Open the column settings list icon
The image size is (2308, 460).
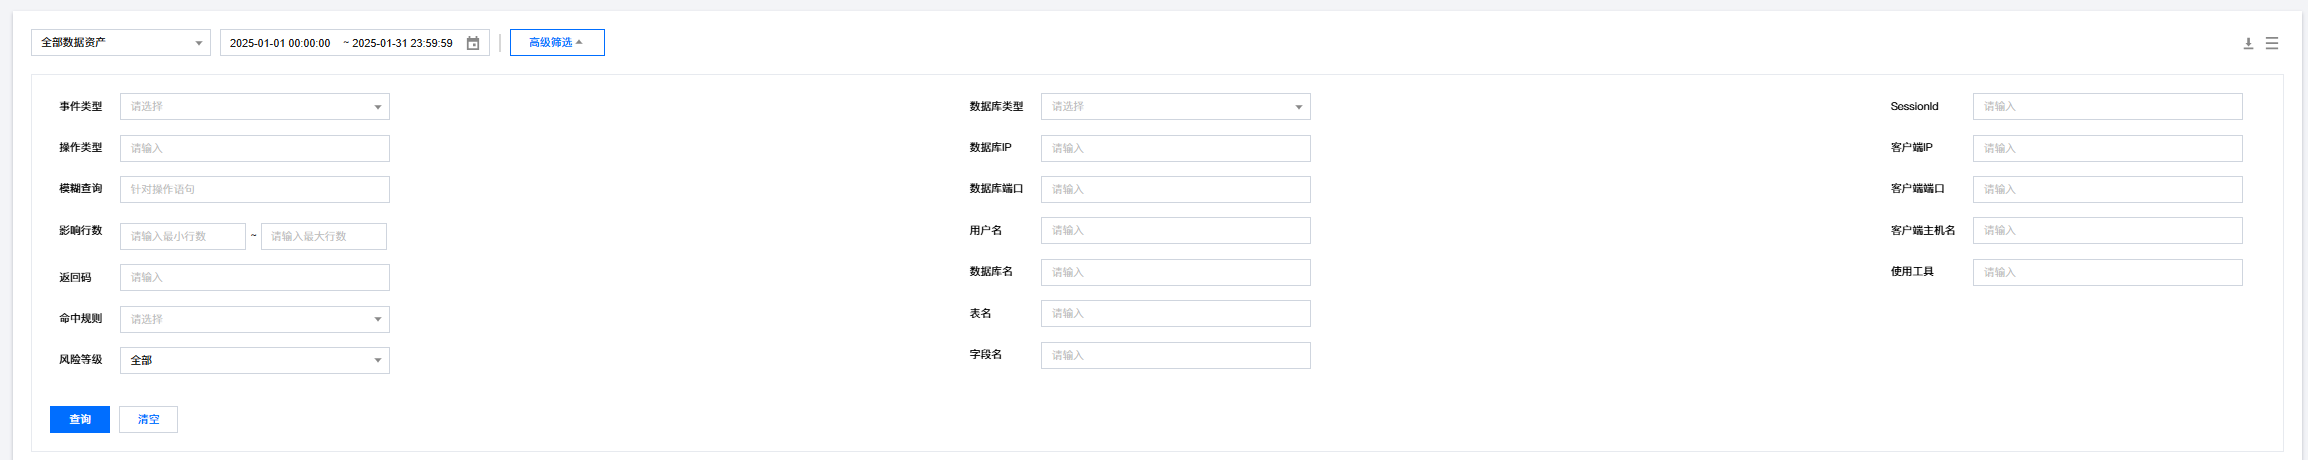click(2272, 43)
